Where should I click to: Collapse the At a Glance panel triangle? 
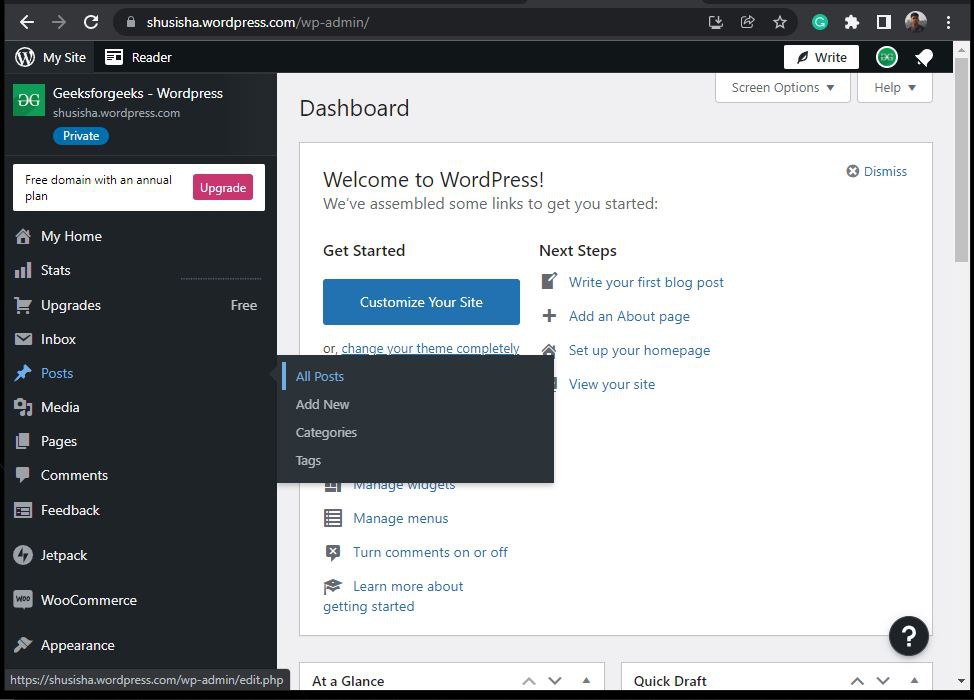pyautogui.click(x=586, y=681)
